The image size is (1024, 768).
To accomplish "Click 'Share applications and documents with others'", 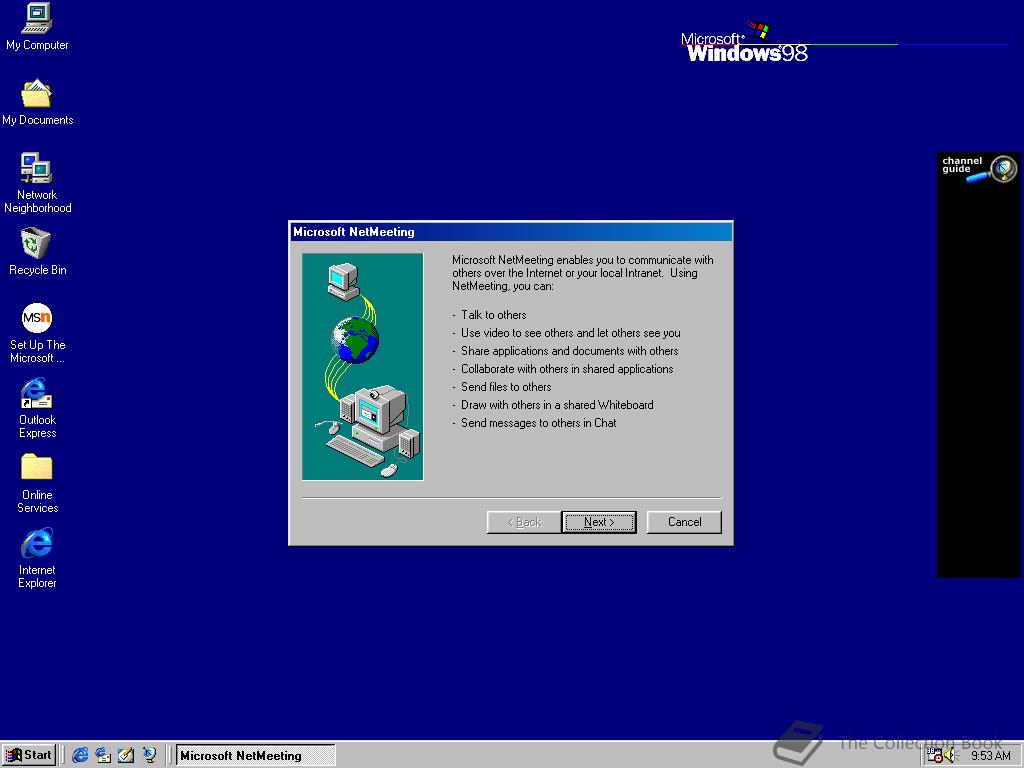I will click(569, 351).
